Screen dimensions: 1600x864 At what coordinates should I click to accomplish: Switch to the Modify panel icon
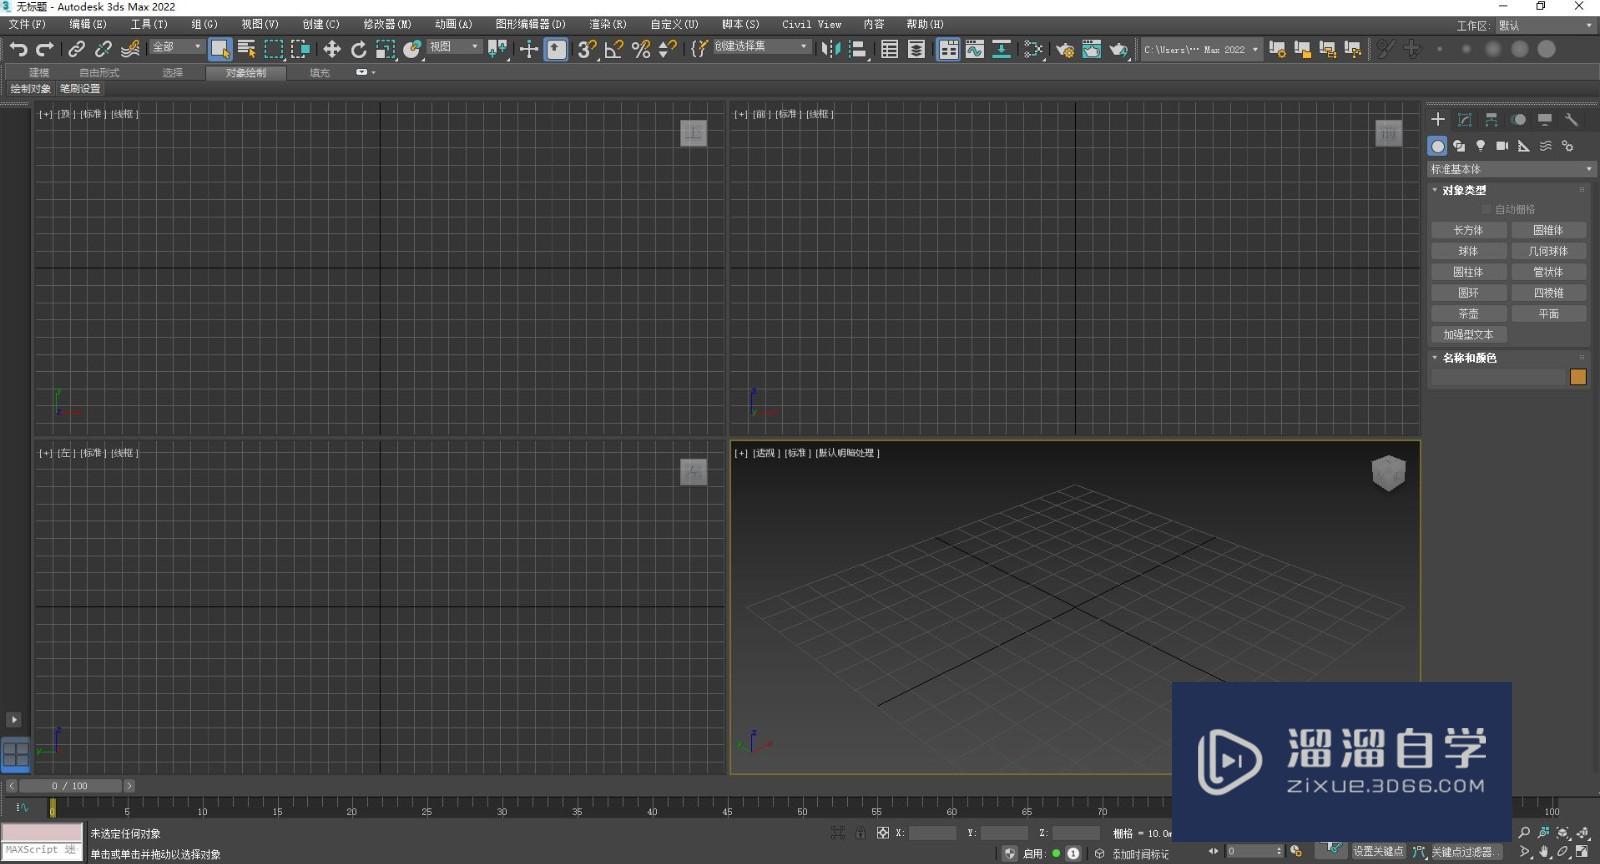click(x=1465, y=120)
